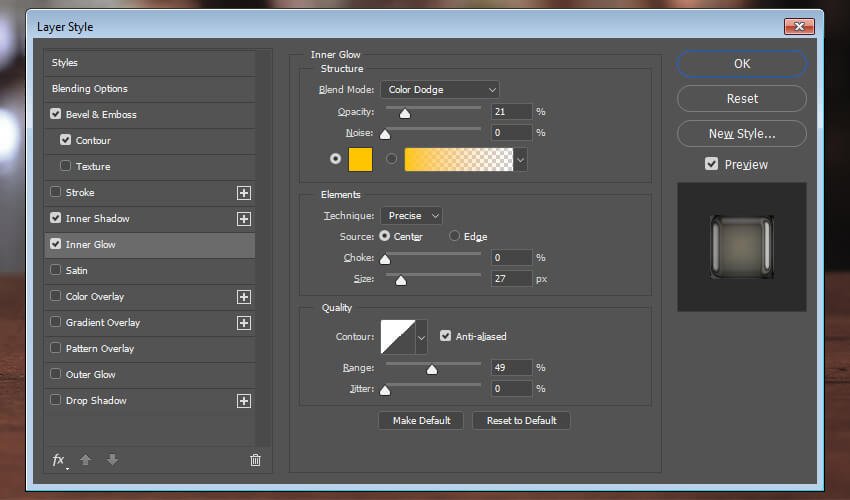The width and height of the screenshot is (850, 500).
Task: Add another Gradient Overlay with plus icon
Action: pyautogui.click(x=244, y=323)
